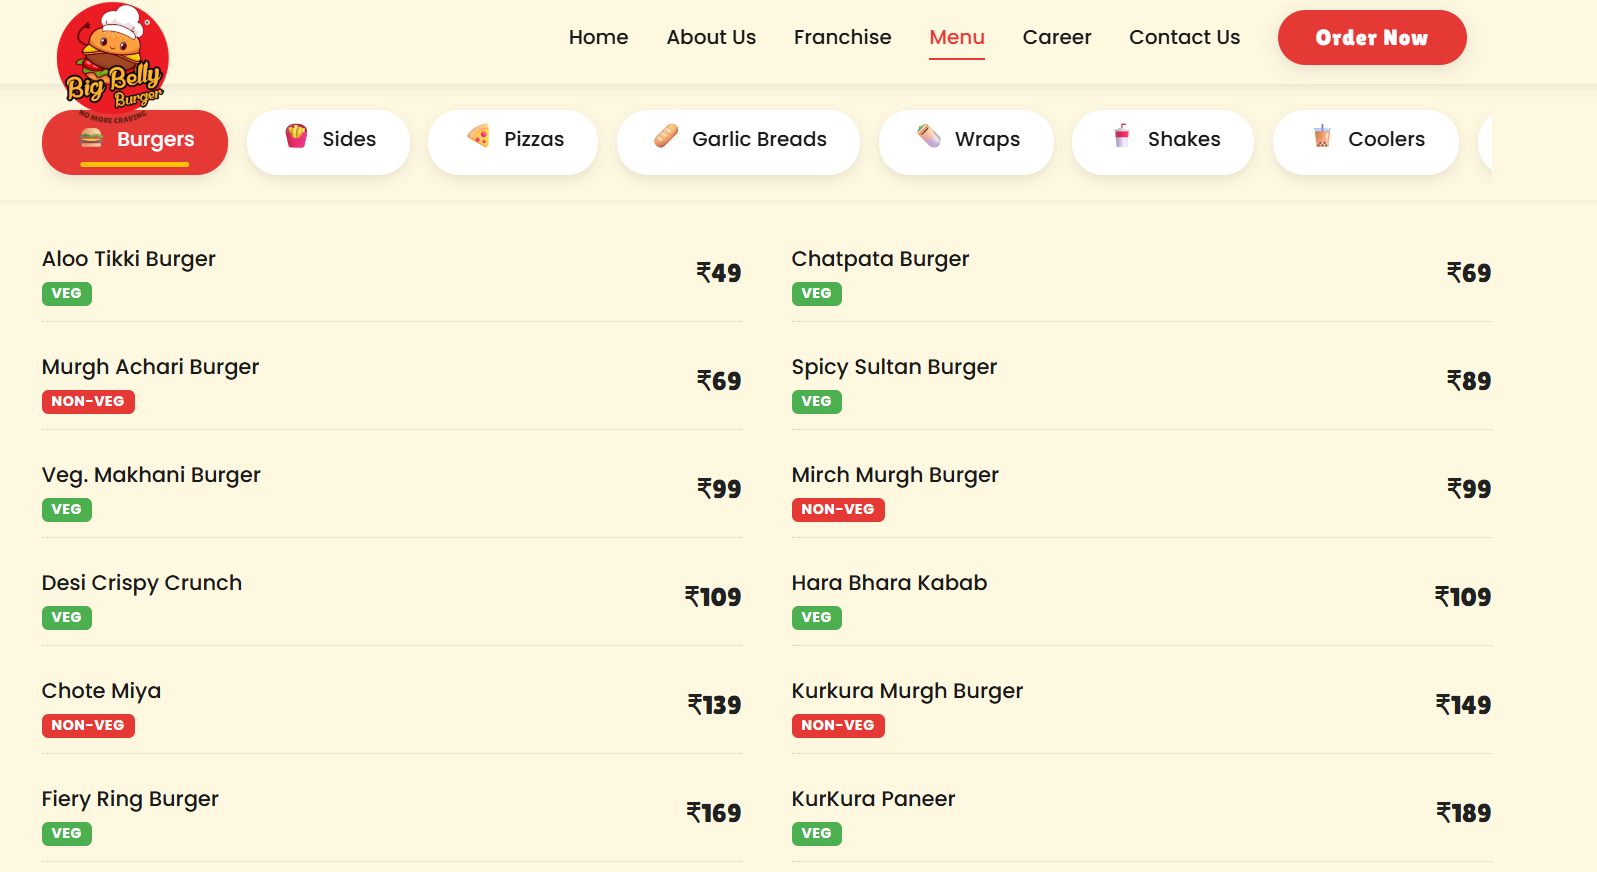The image size is (1597, 872).
Task: Click Chatpata Burger item name
Action: [x=880, y=259]
